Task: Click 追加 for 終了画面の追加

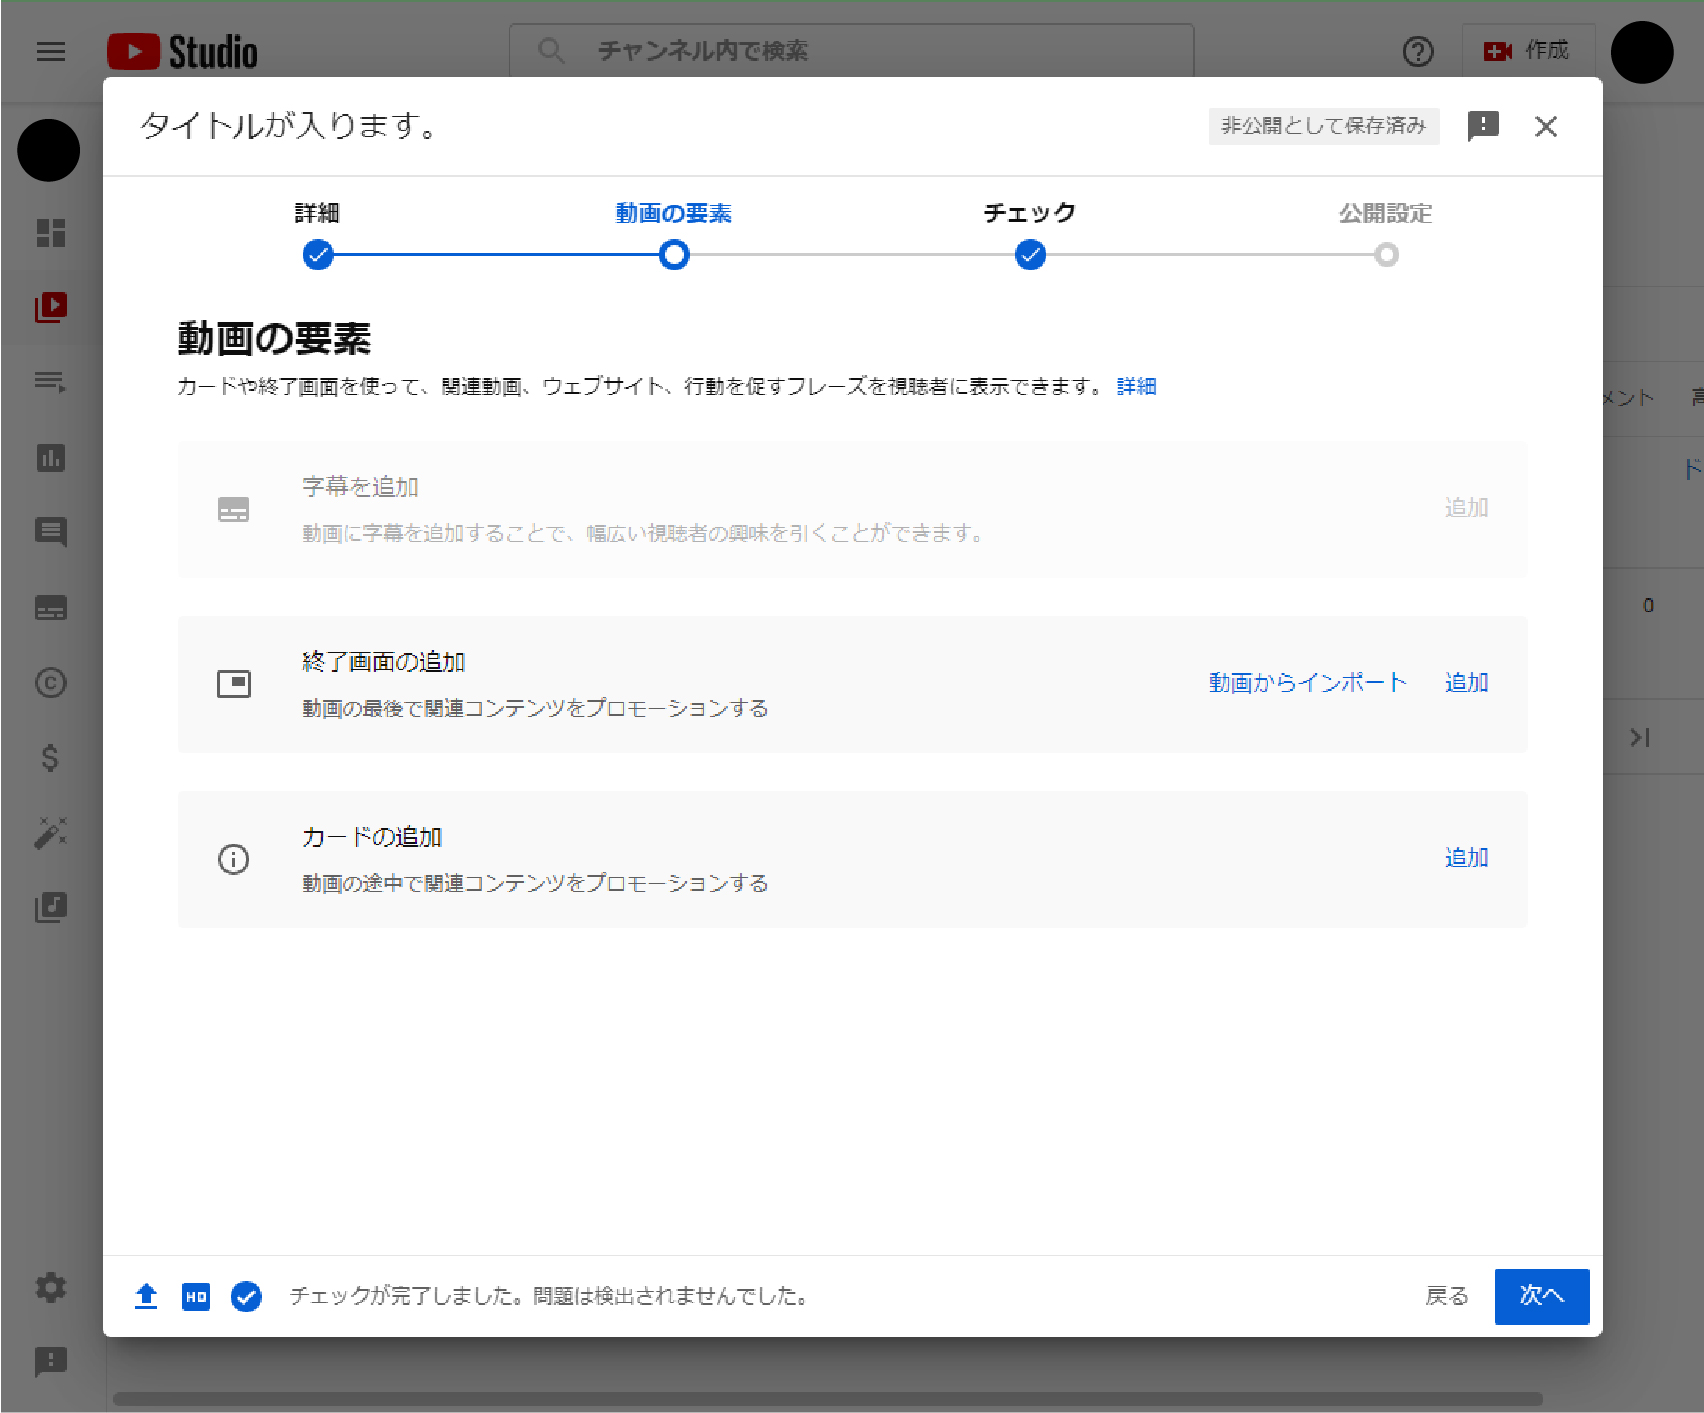Action: click(x=1466, y=683)
